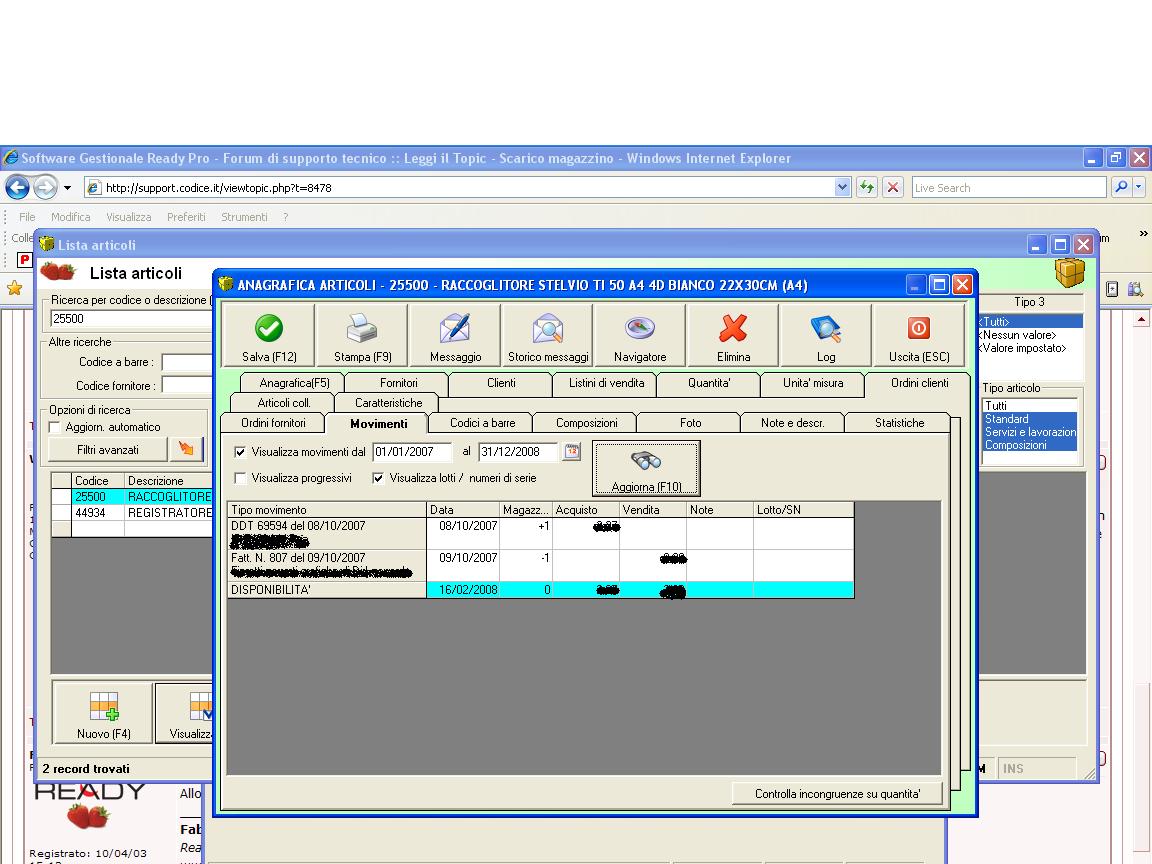Select article row 25500 RACCOGLITORE
The width and height of the screenshot is (1152, 864).
132,497
